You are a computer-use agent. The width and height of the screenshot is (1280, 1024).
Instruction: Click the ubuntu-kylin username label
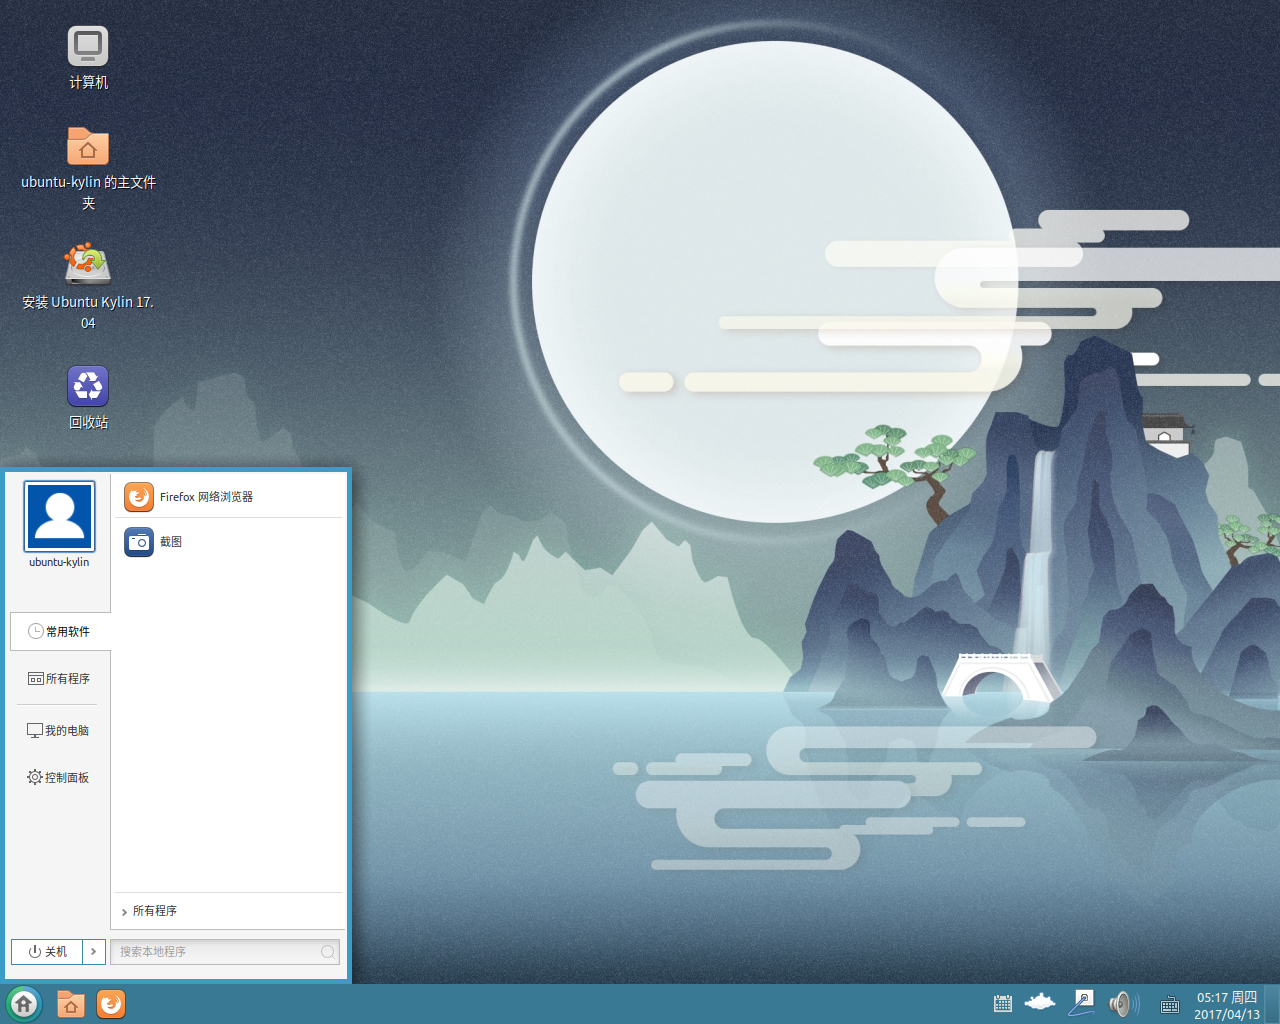coord(59,562)
